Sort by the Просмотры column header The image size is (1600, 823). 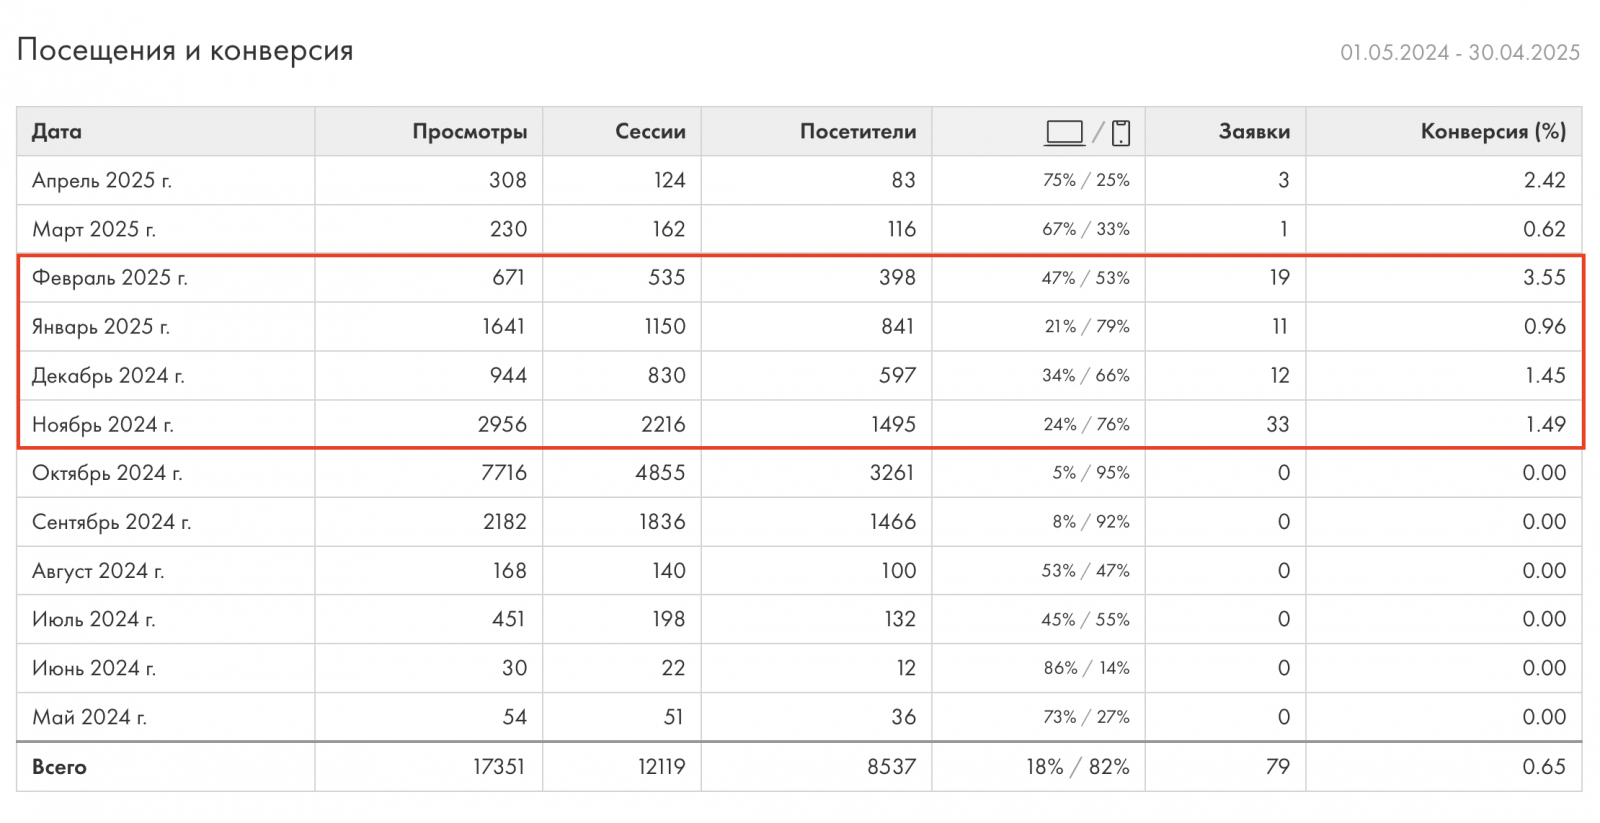click(469, 132)
